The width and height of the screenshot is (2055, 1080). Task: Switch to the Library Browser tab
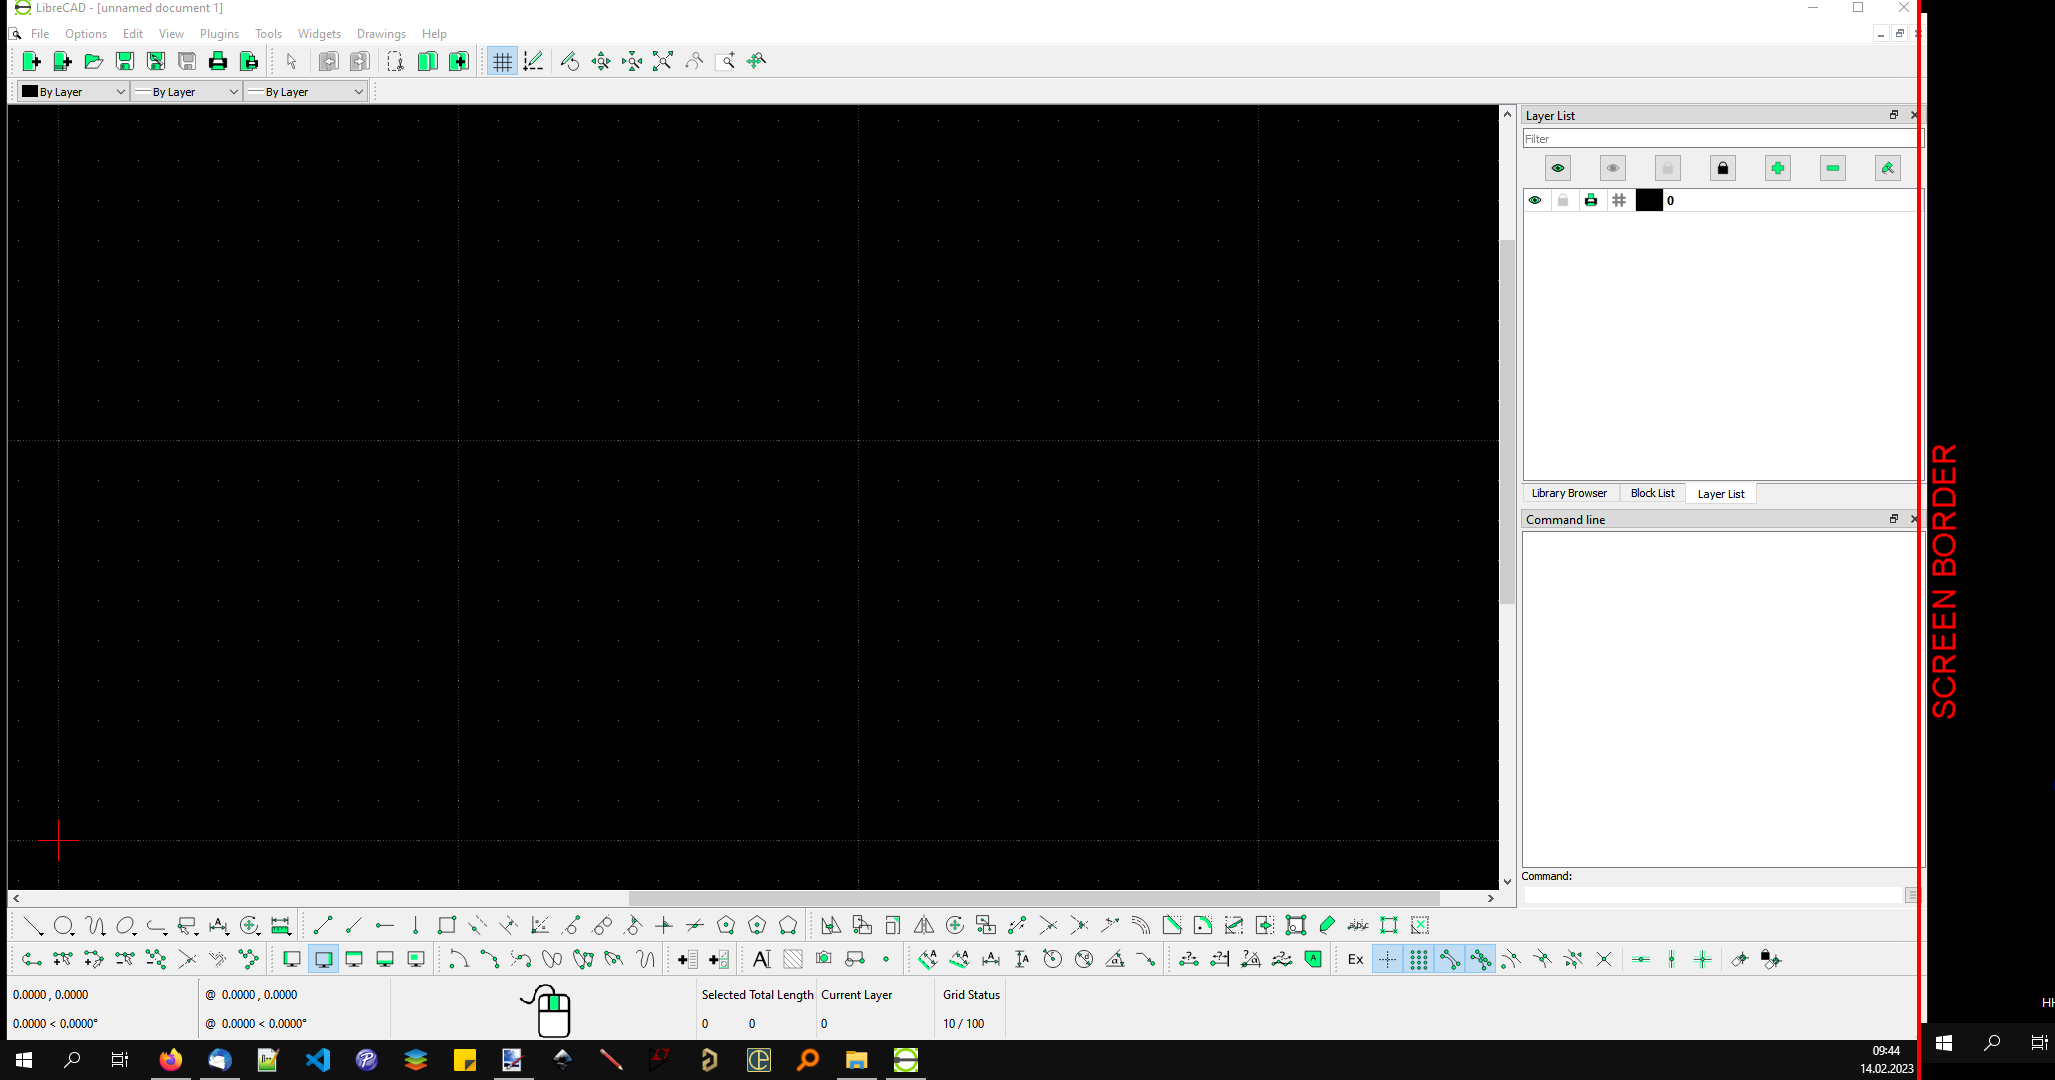point(1568,492)
